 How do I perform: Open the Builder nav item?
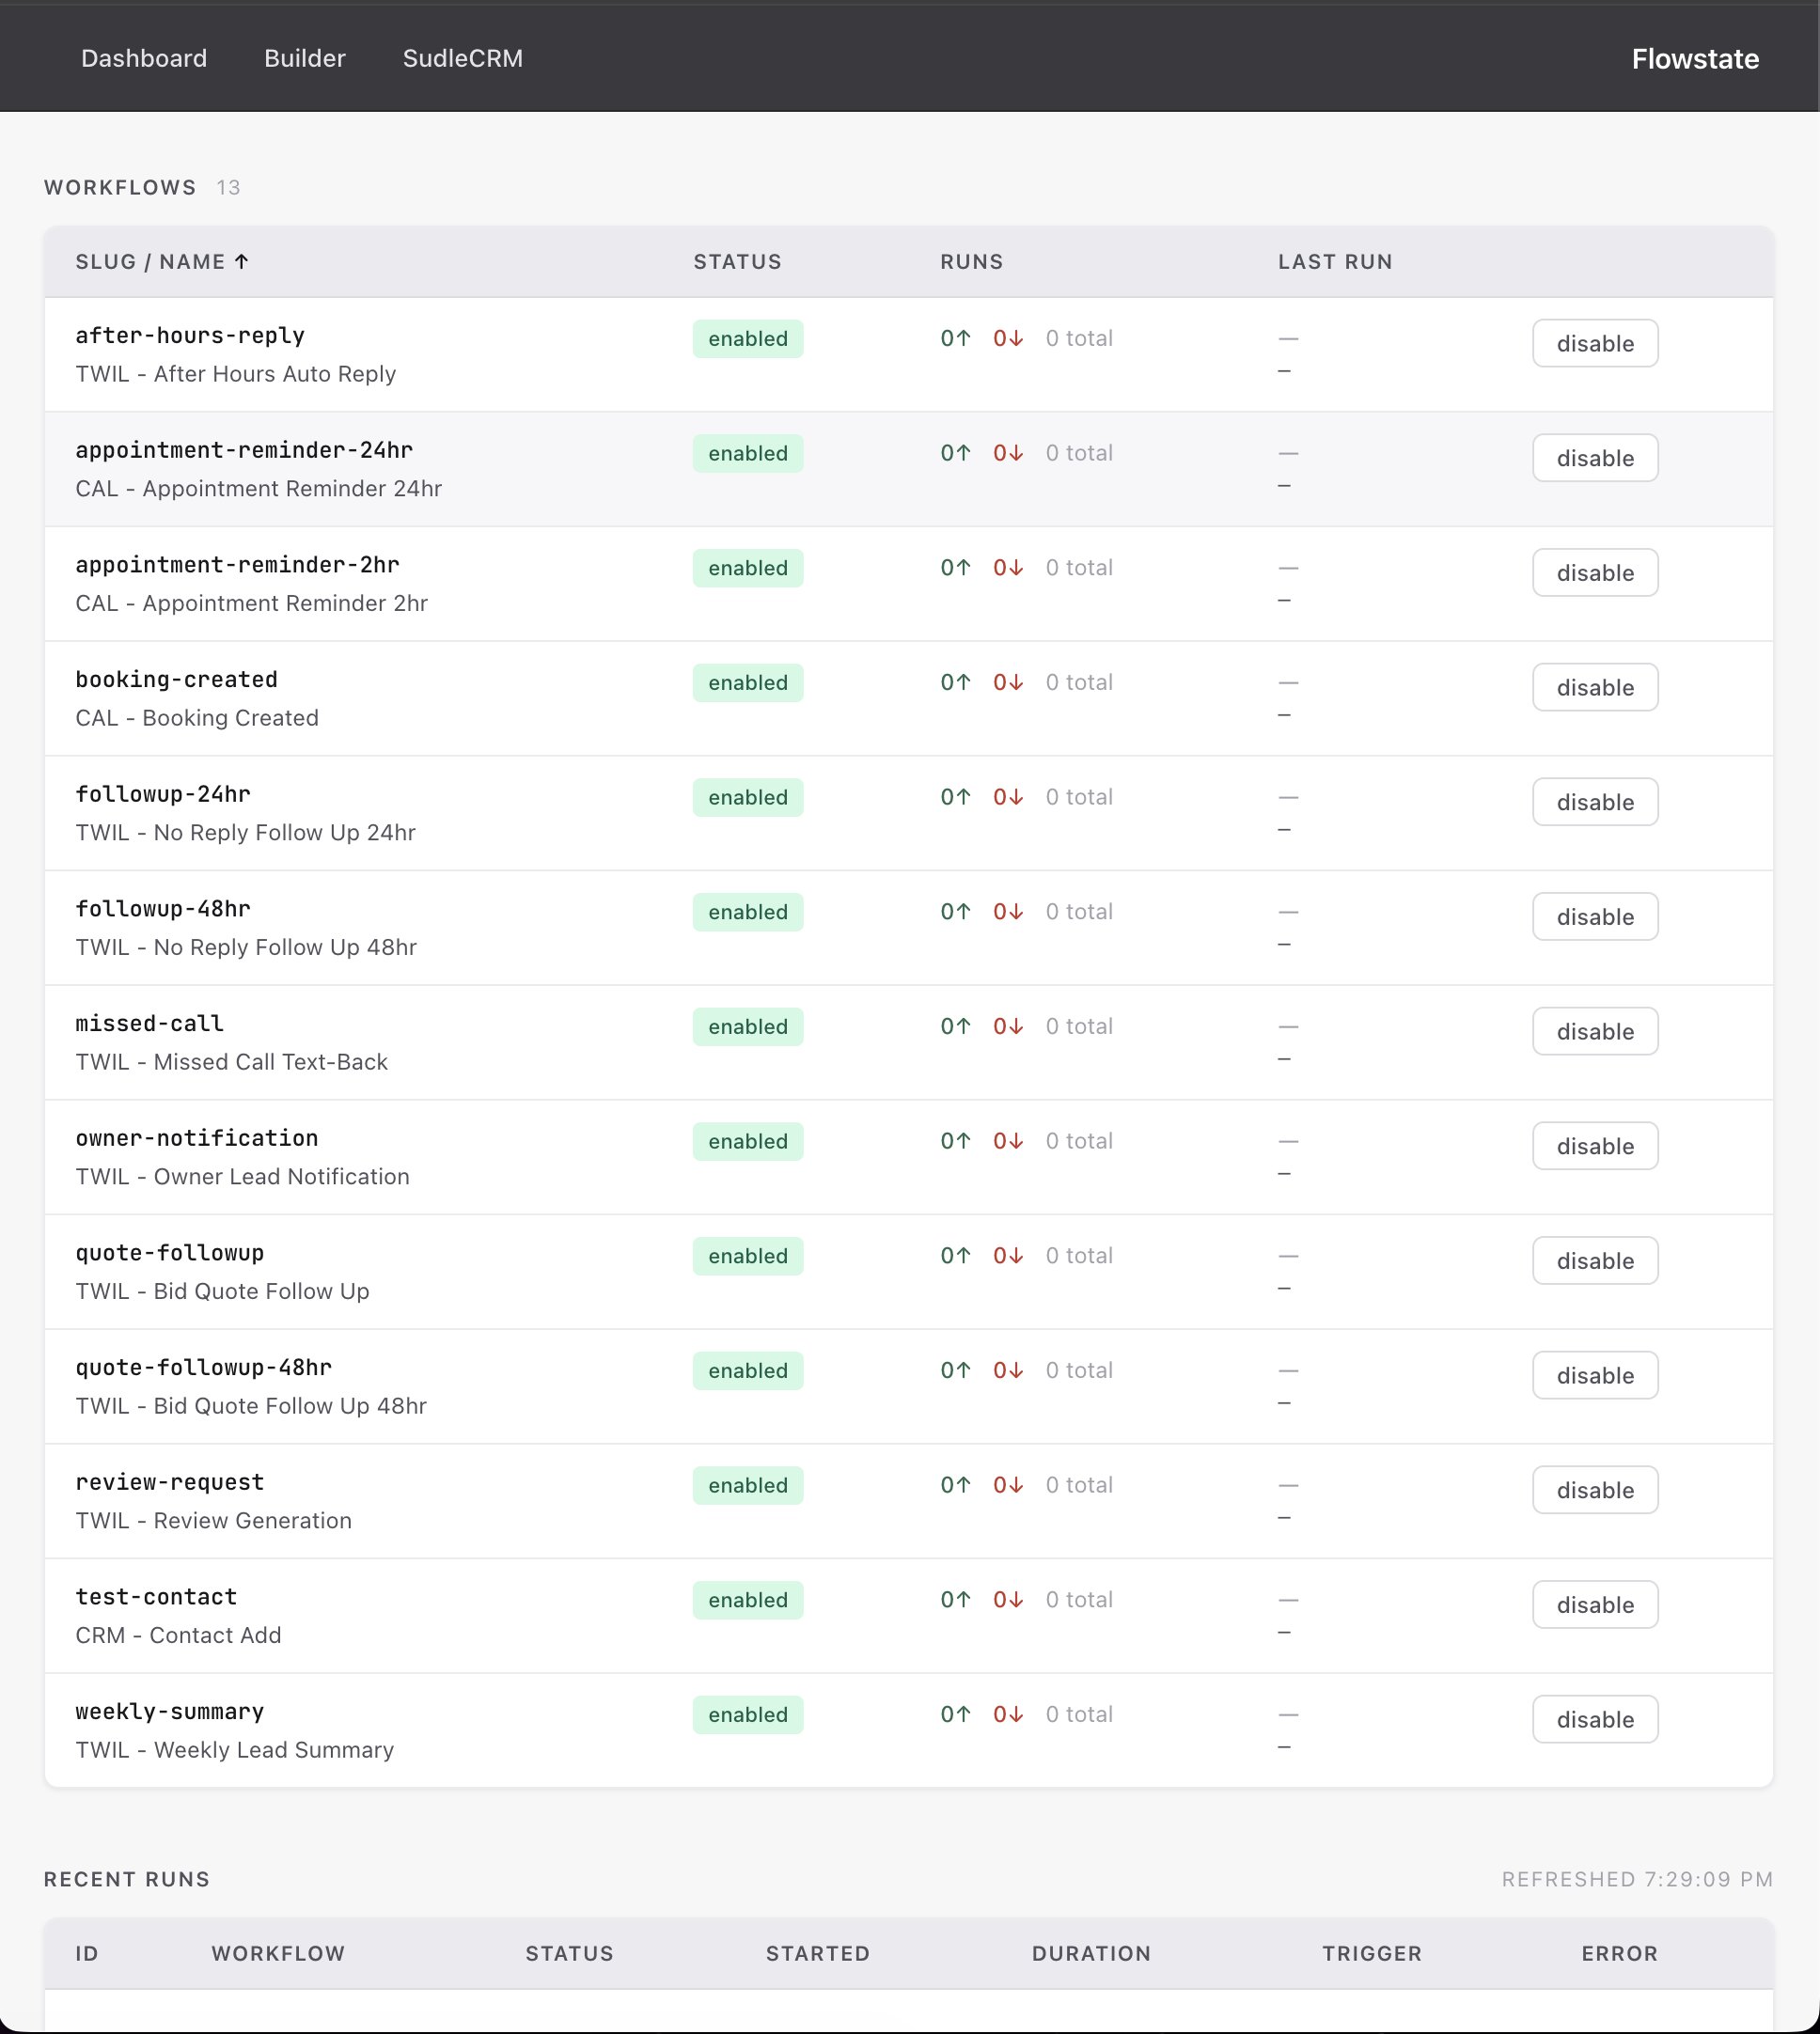tap(305, 58)
